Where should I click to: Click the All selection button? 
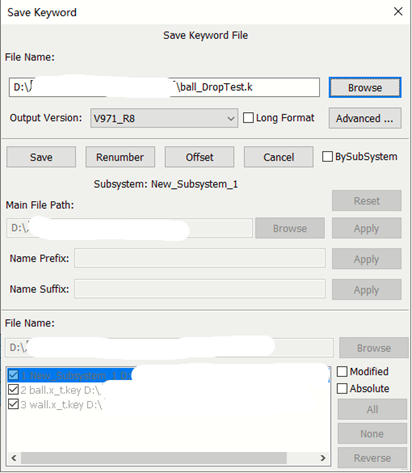pyautogui.click(x=372, y=409)
